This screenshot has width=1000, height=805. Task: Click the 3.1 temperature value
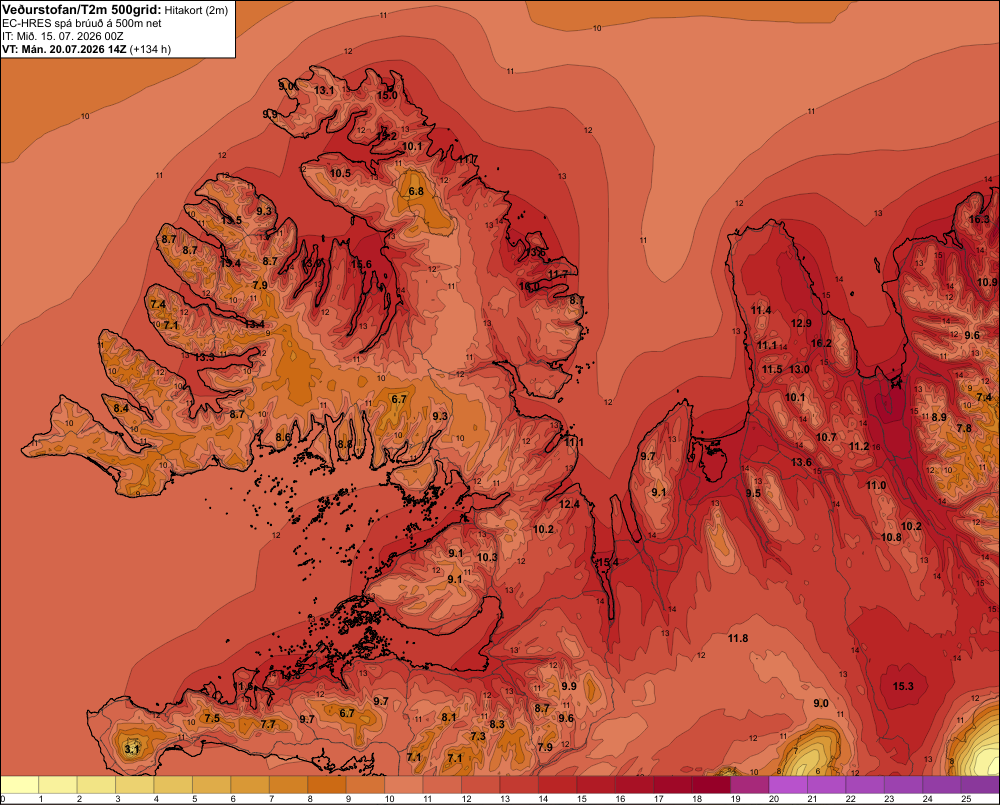131,749
